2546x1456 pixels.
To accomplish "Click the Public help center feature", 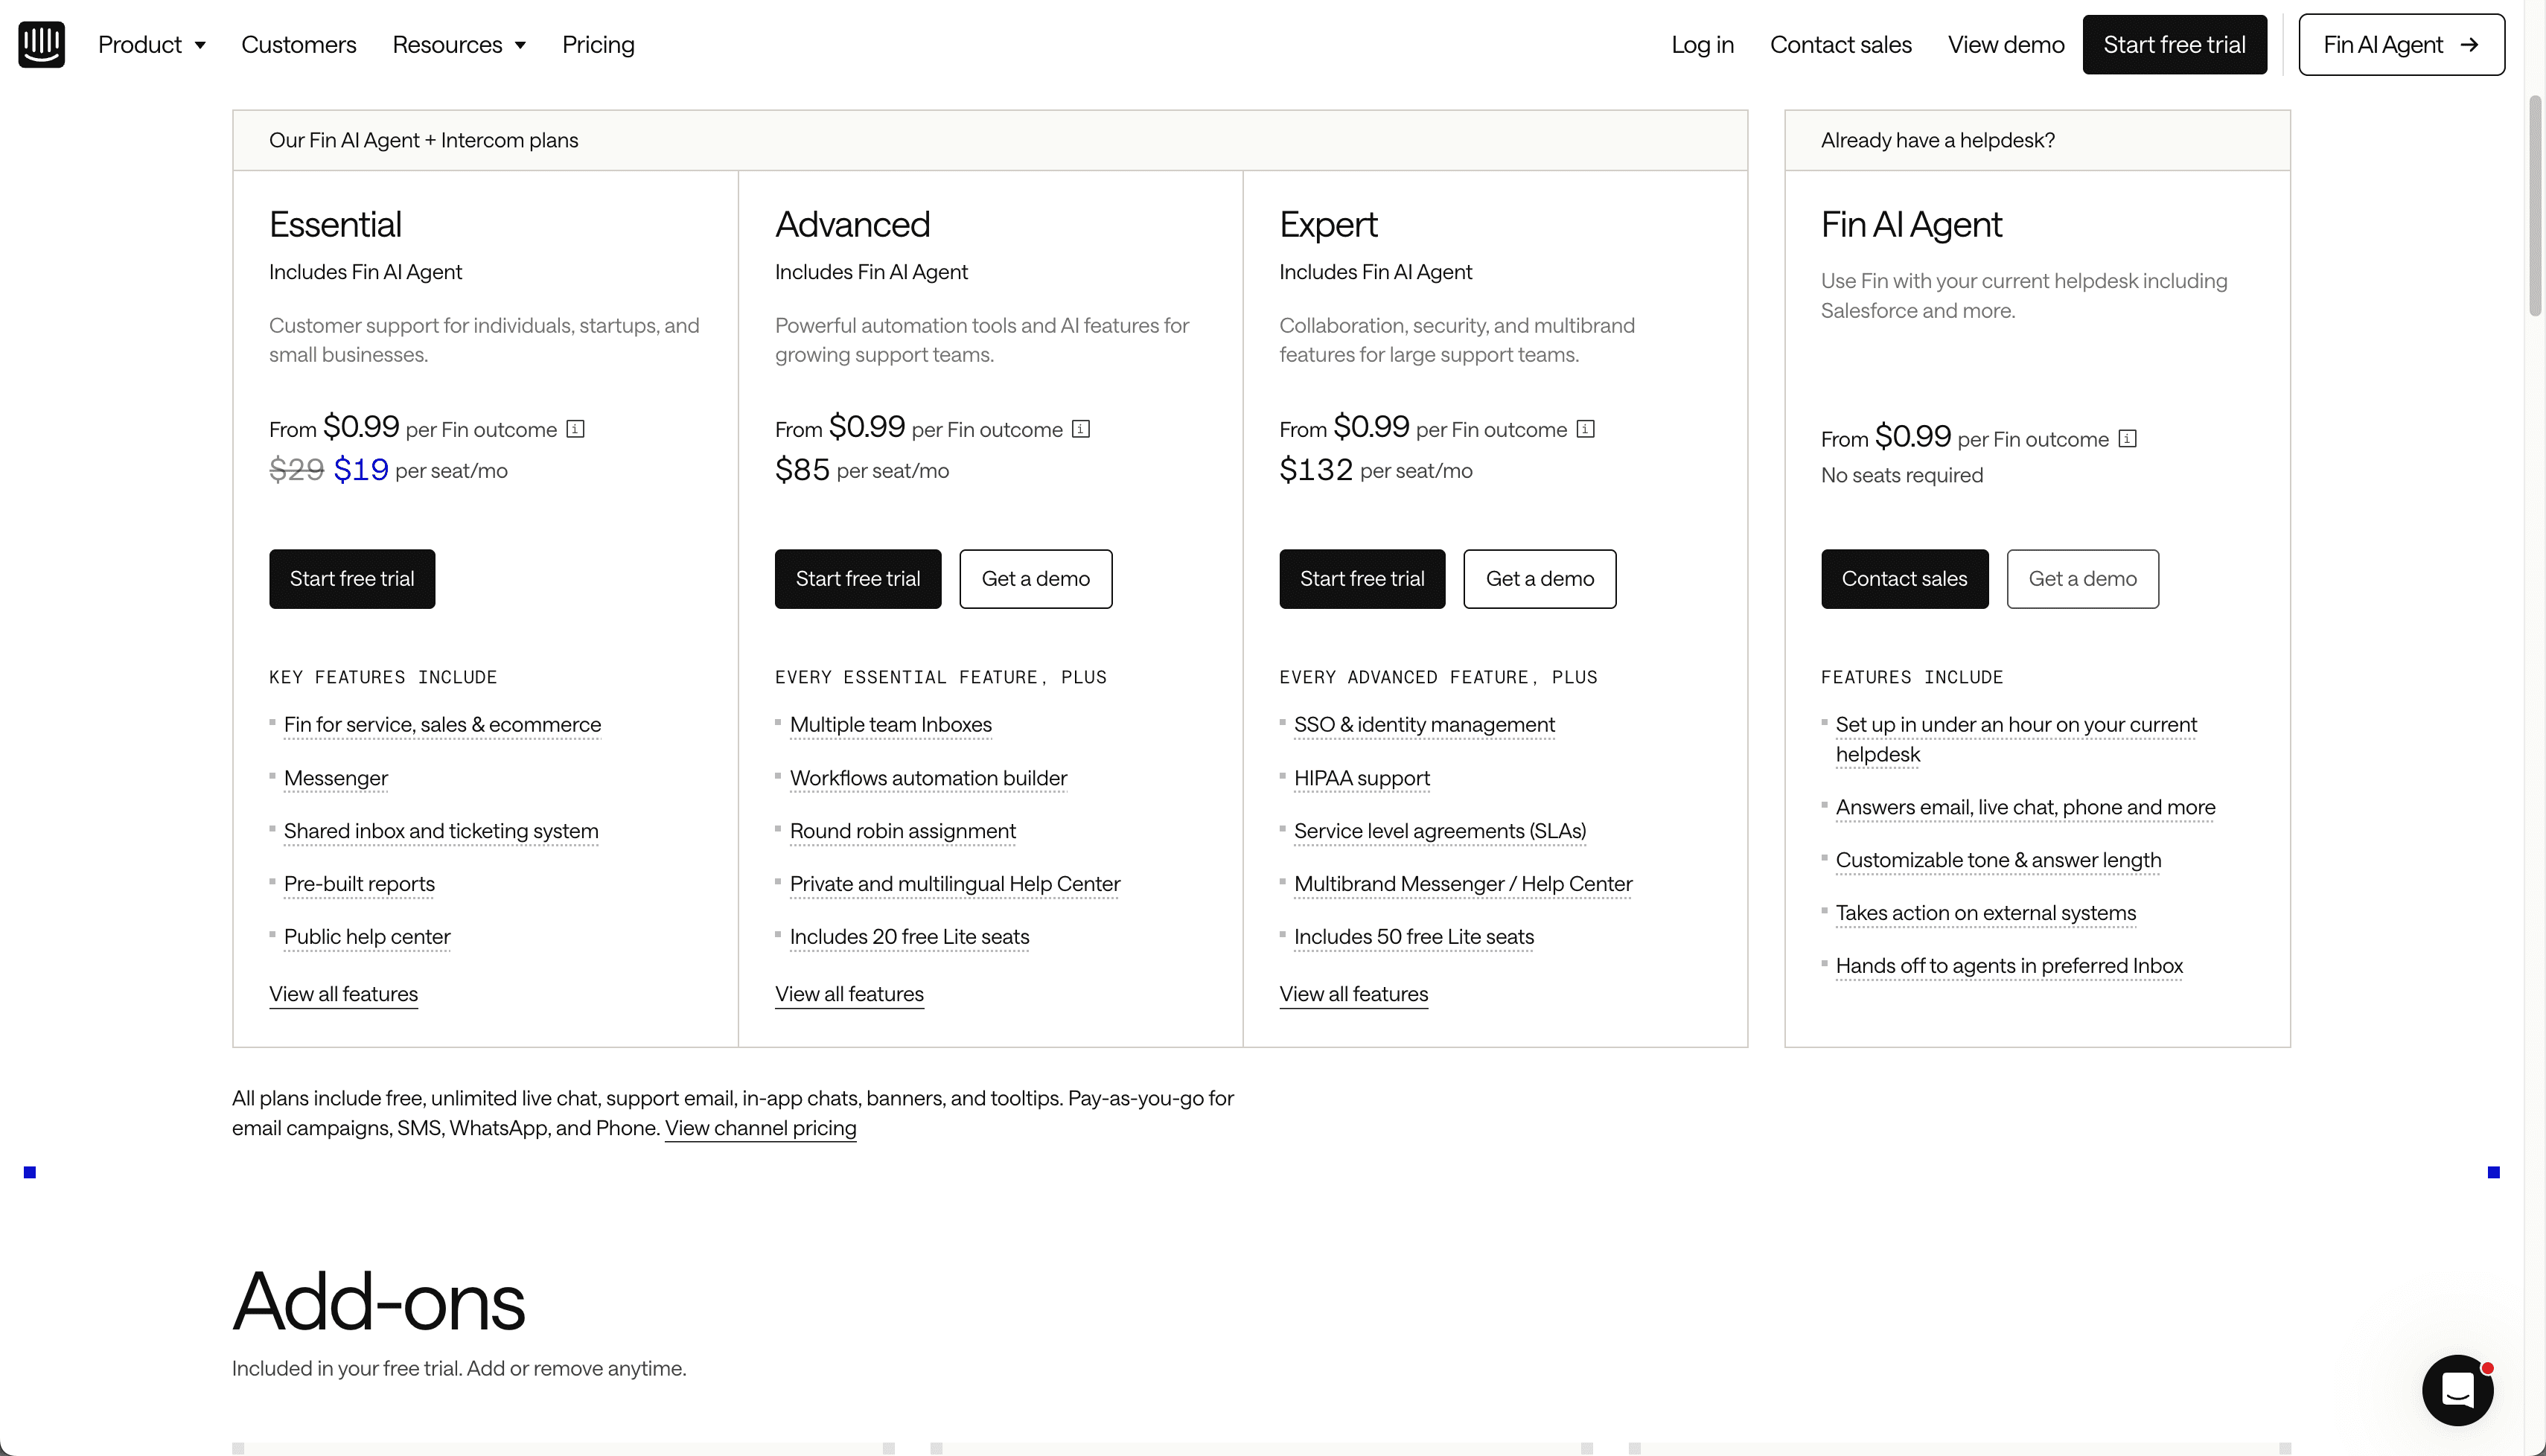I will click(367, 937).
